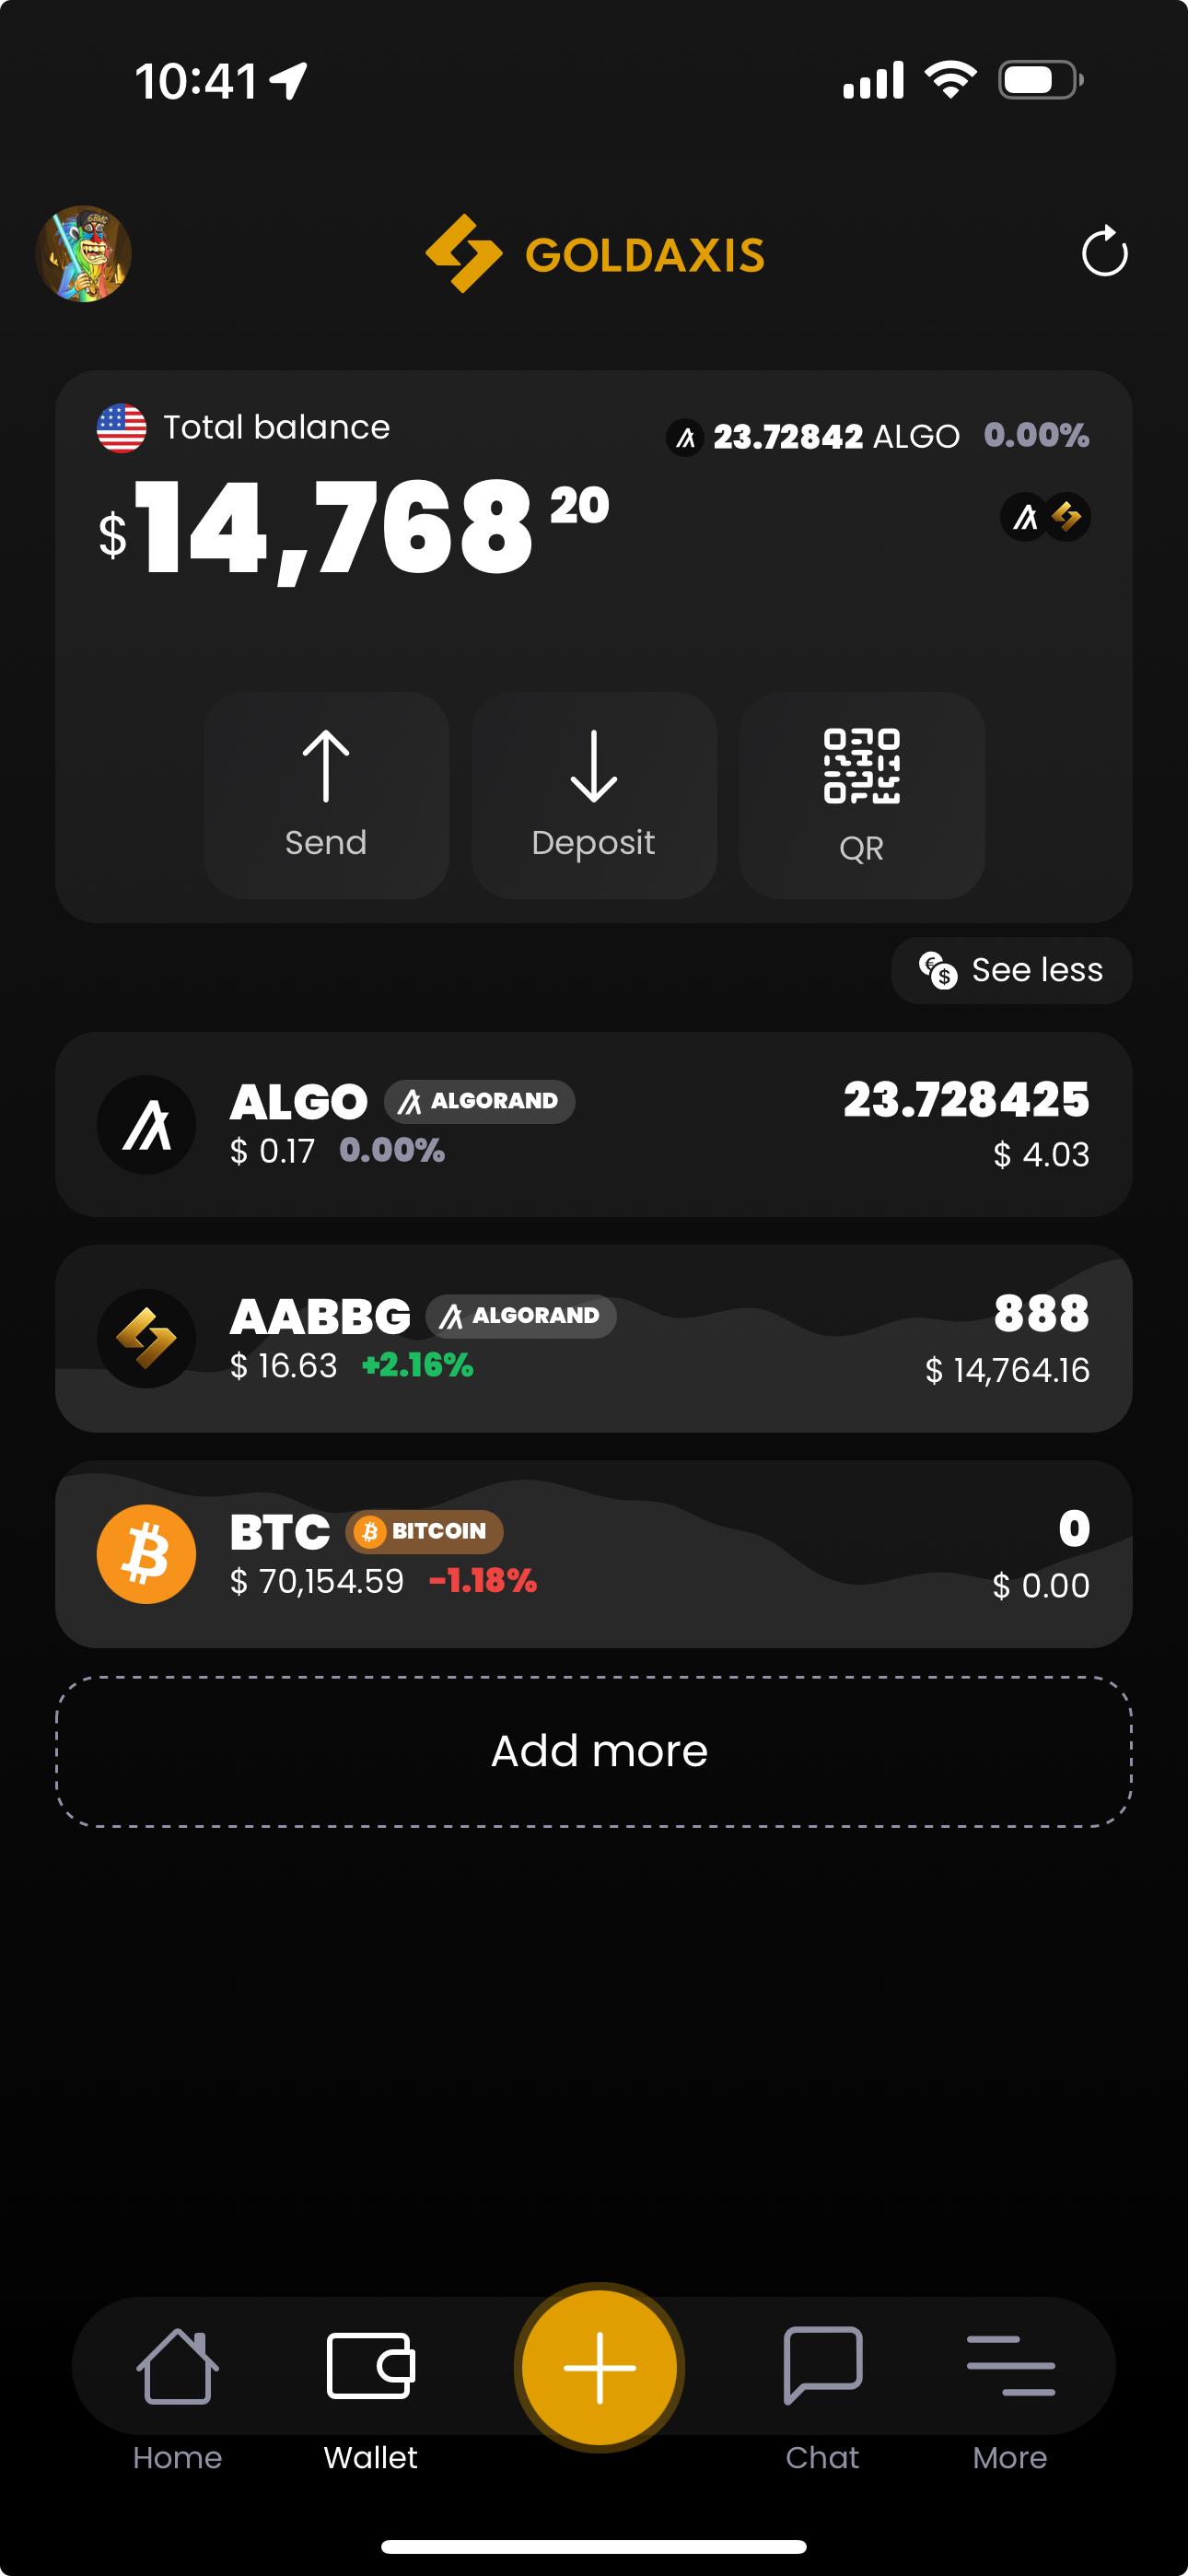Tap the 23.72842 ALGO balance label
The height and width of the screenshot is (2576, 1188).
pos(835,437)
